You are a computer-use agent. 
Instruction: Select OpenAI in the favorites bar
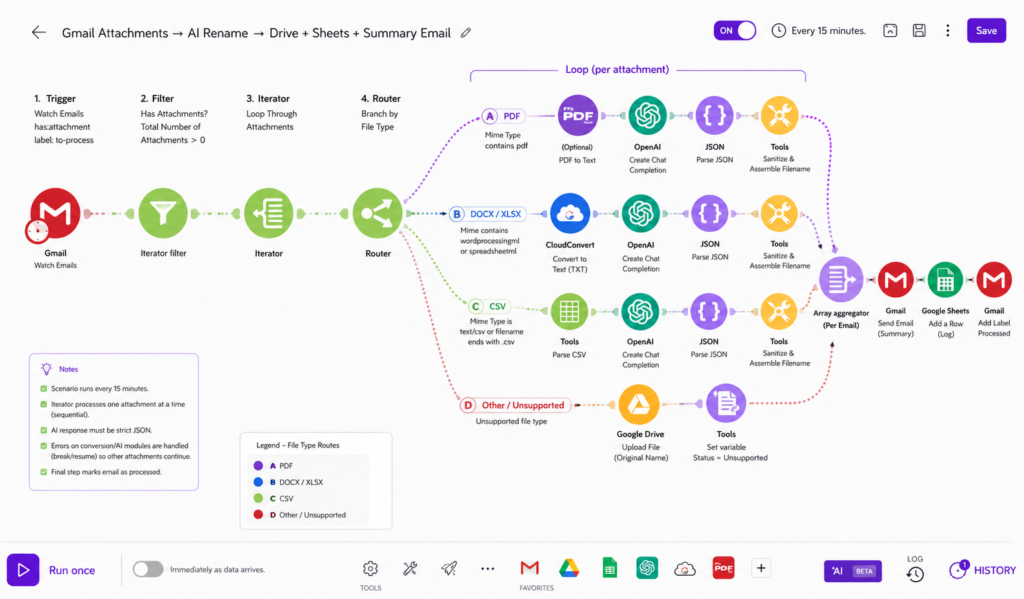[x=647, y=568]
